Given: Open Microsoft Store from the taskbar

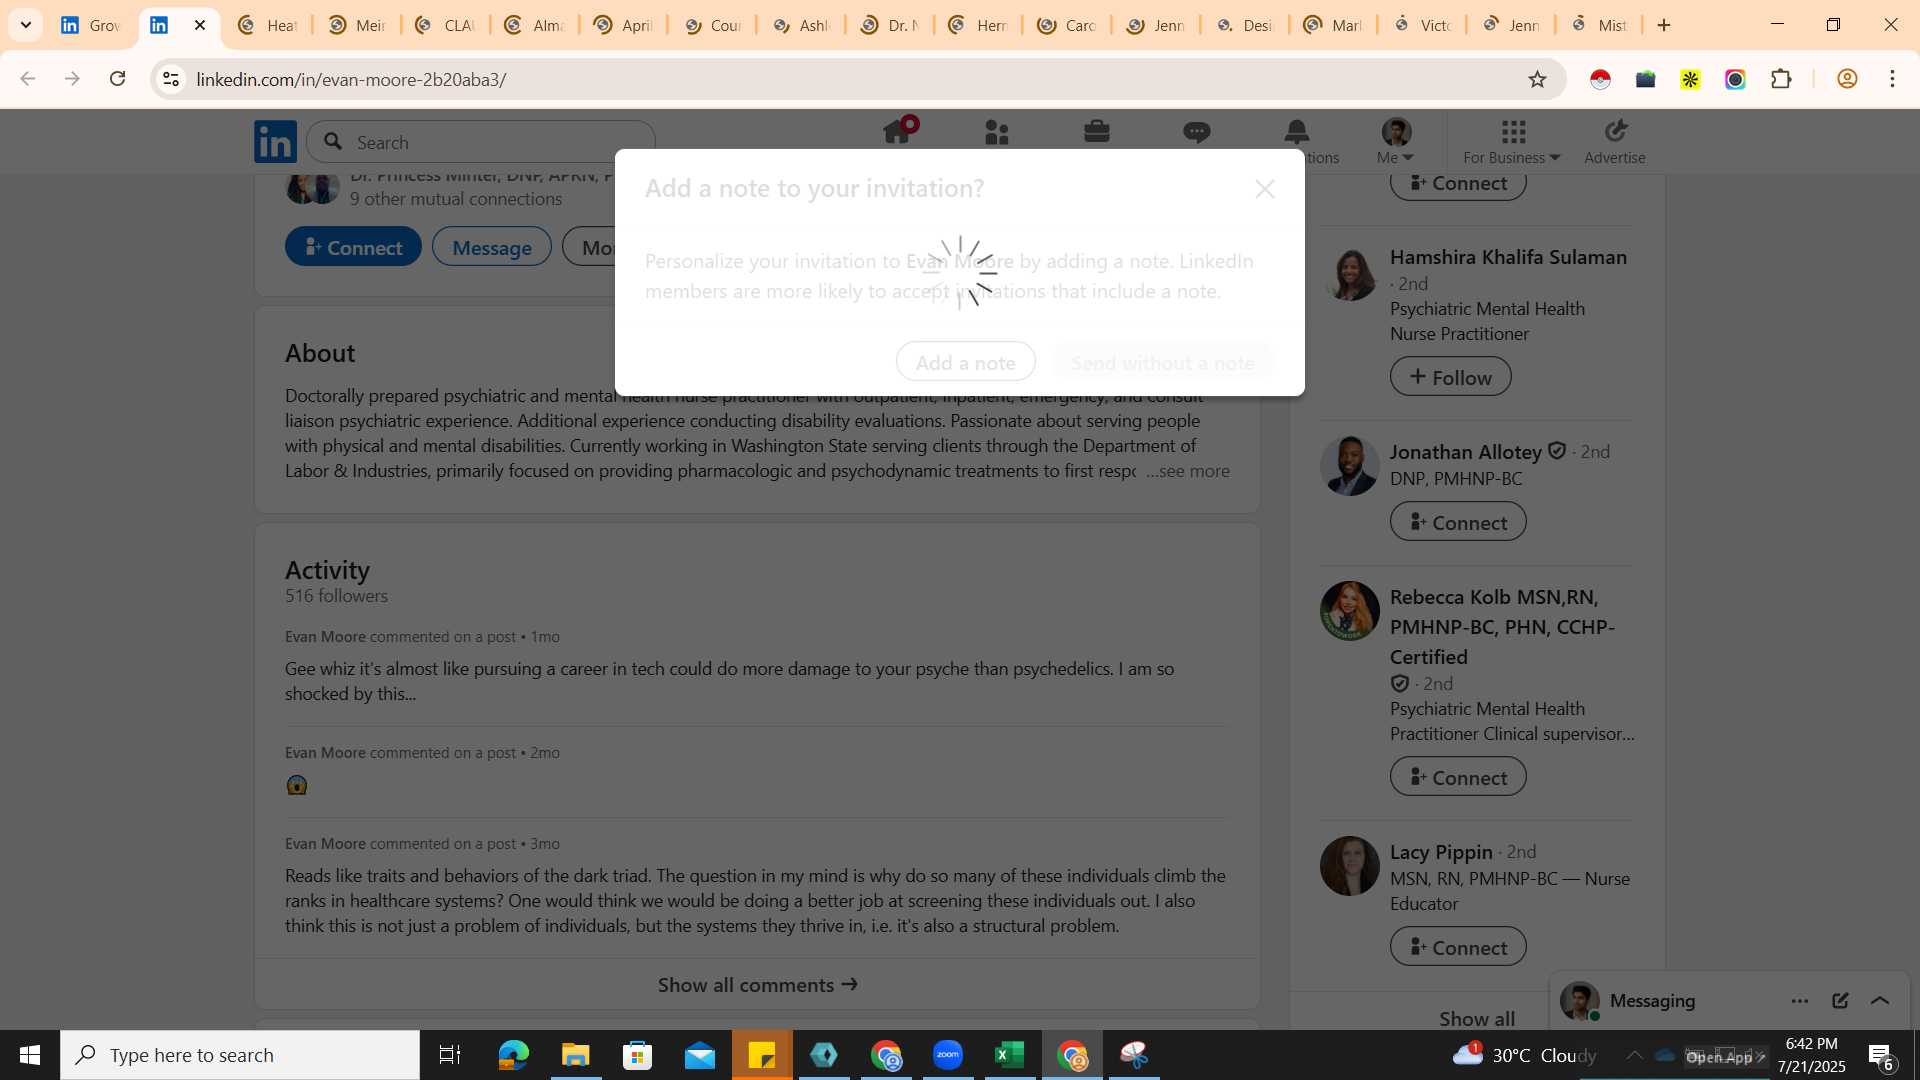Looking at the screenshot, I should coord(638,1055).
